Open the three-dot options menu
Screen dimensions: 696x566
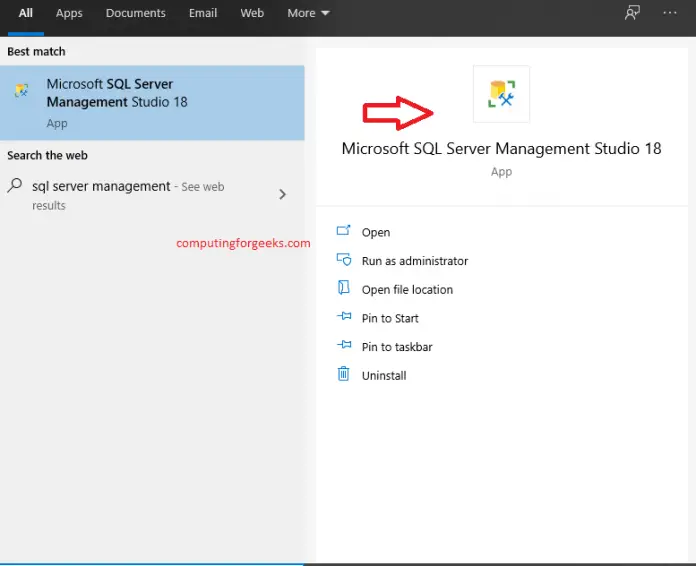coord(670,13)
